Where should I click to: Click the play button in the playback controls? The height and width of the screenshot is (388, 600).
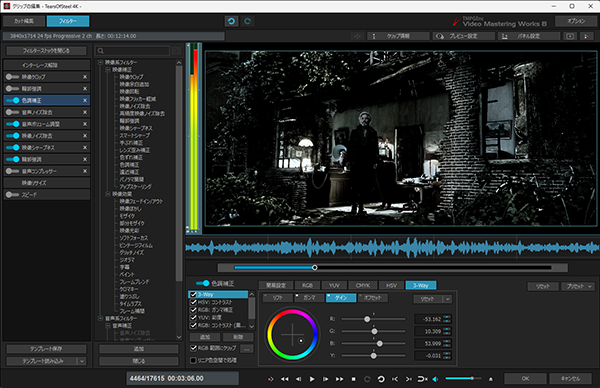312,379
